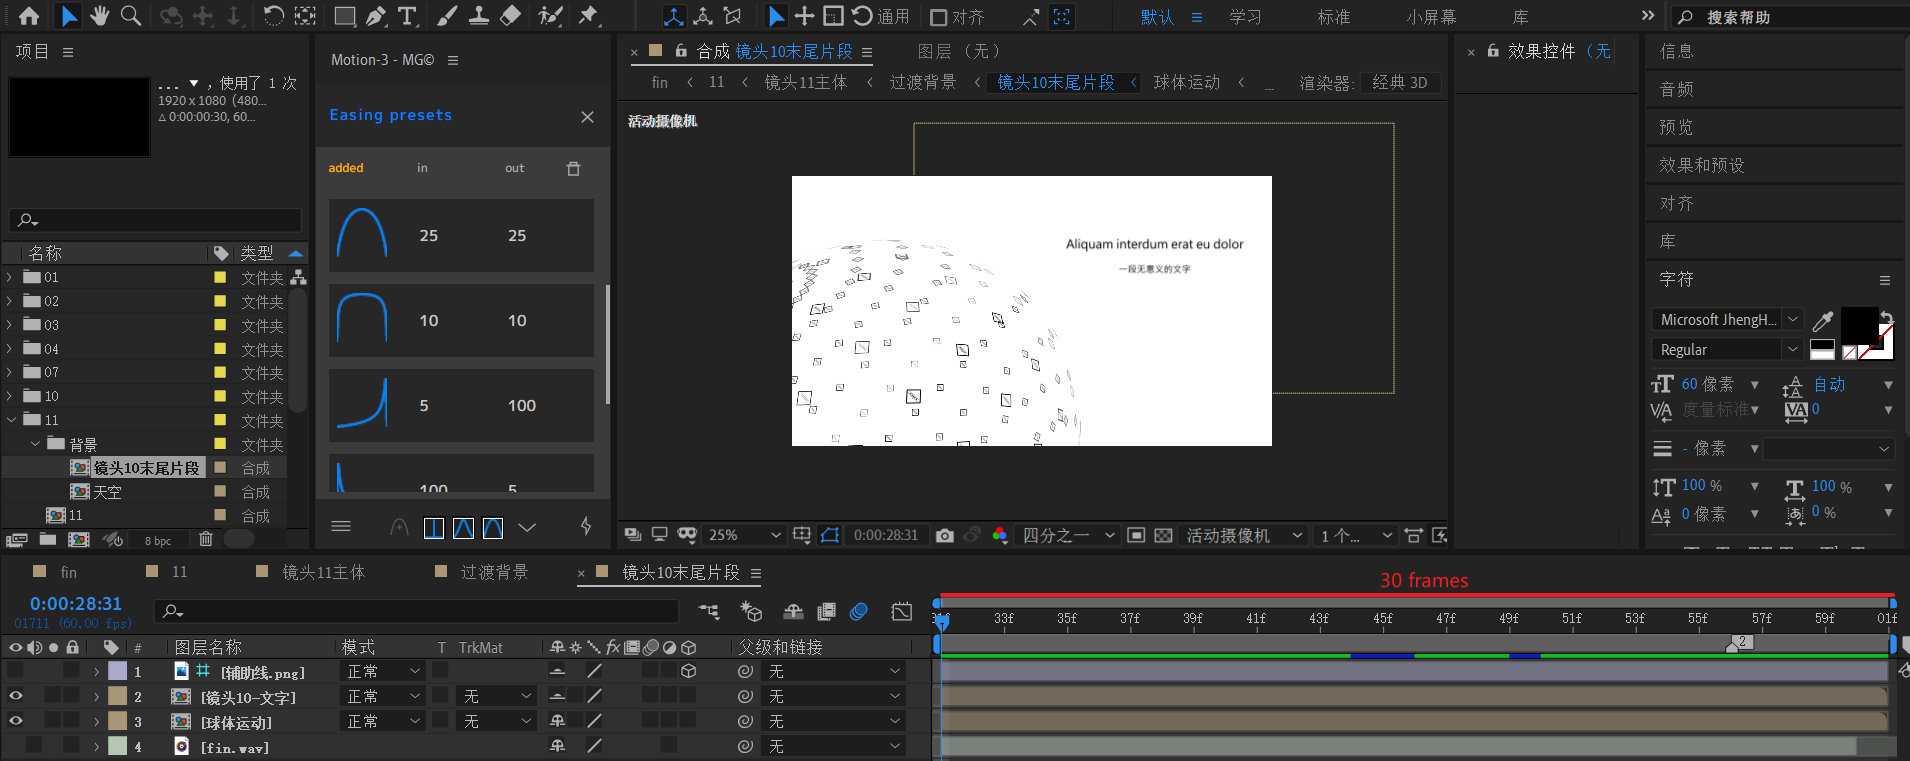Expand layer 2 镜头10-文字 properties

(x=97, y=696)
